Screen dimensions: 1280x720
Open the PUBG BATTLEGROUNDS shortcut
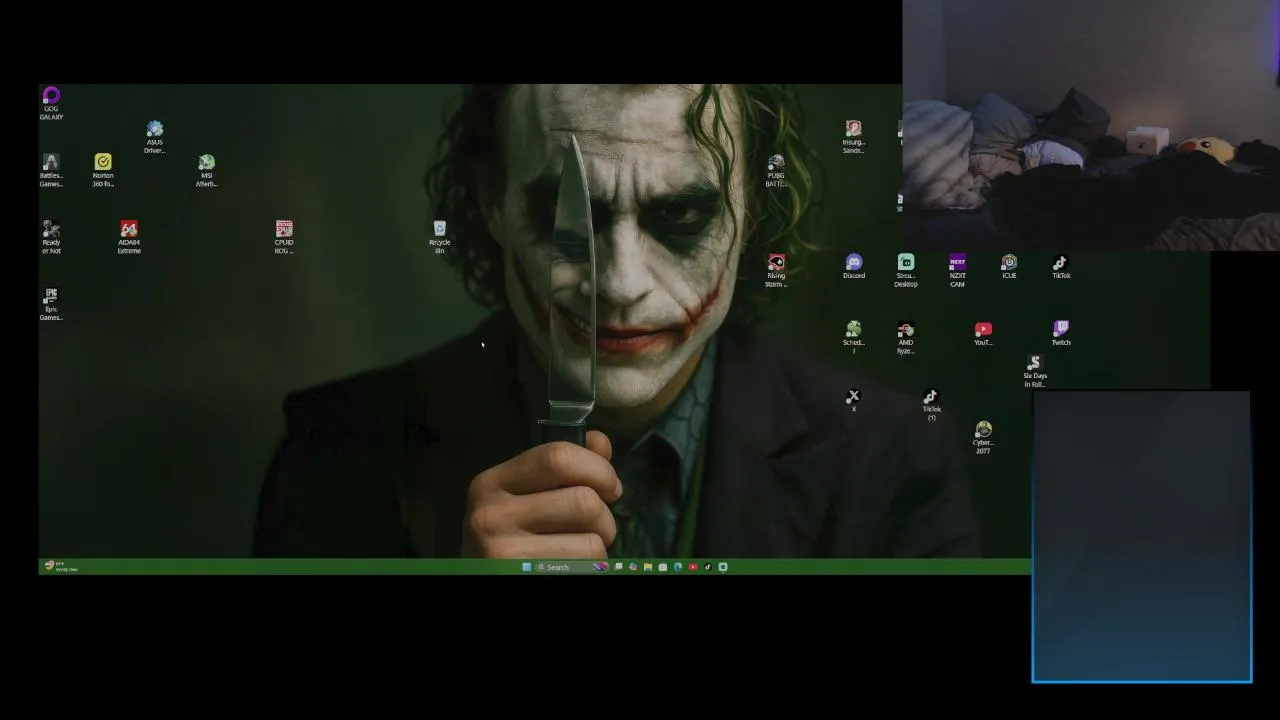pyautogui.click(x=776, y=170)
